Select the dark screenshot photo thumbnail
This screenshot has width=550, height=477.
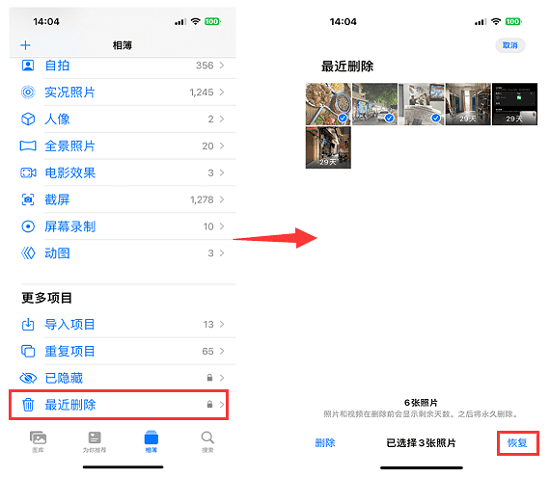515,104
